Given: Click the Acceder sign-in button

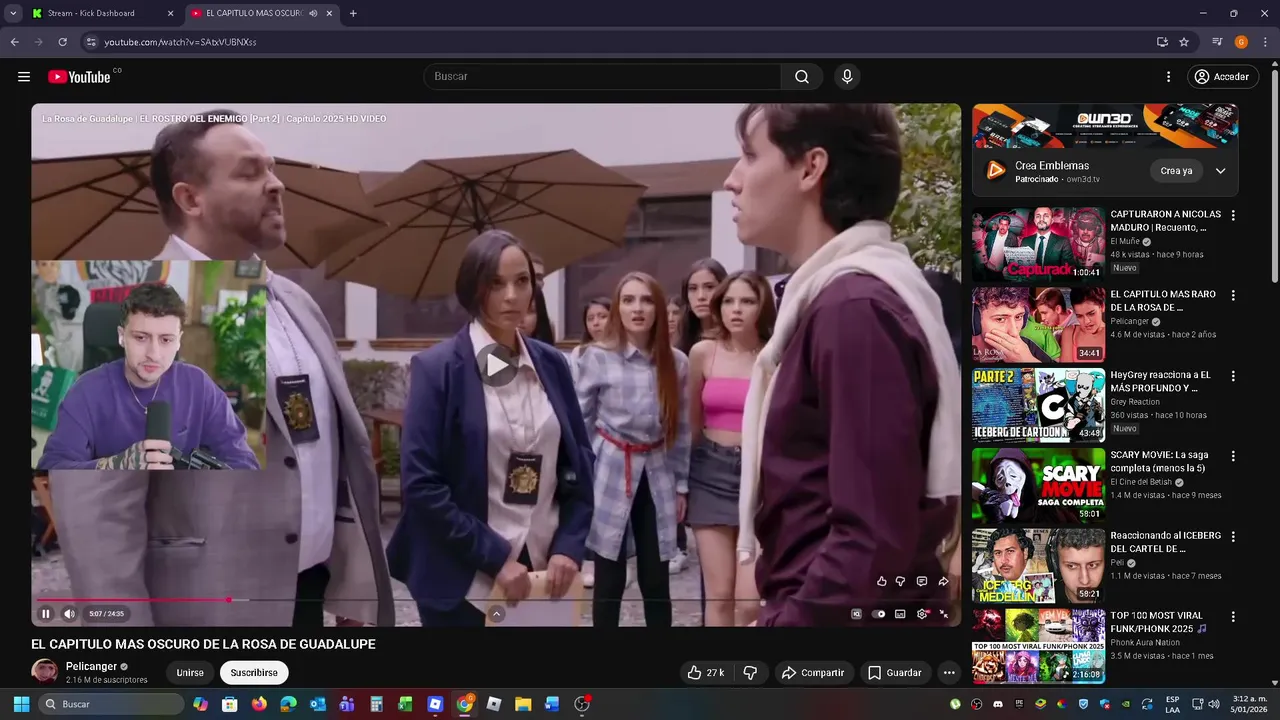Looking at the screenshot, I should pyautogui.click(x=1223, y=77).
